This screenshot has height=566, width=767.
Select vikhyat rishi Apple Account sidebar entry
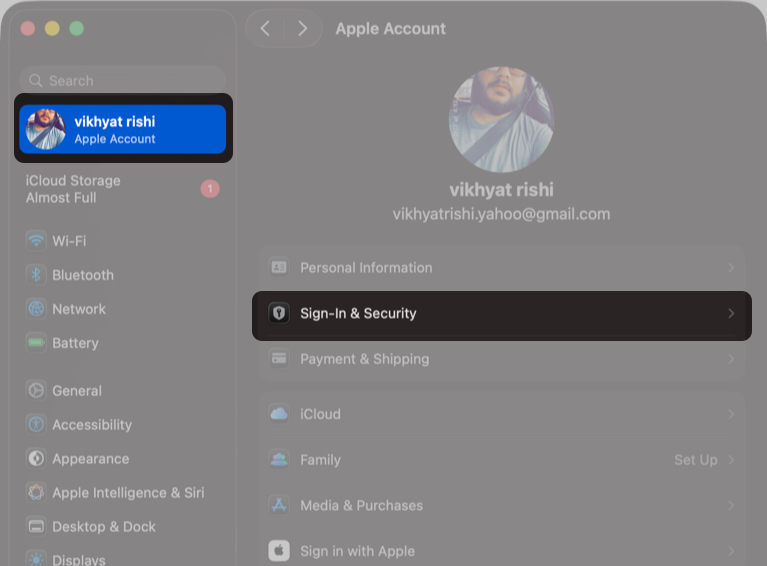(123, 129)
